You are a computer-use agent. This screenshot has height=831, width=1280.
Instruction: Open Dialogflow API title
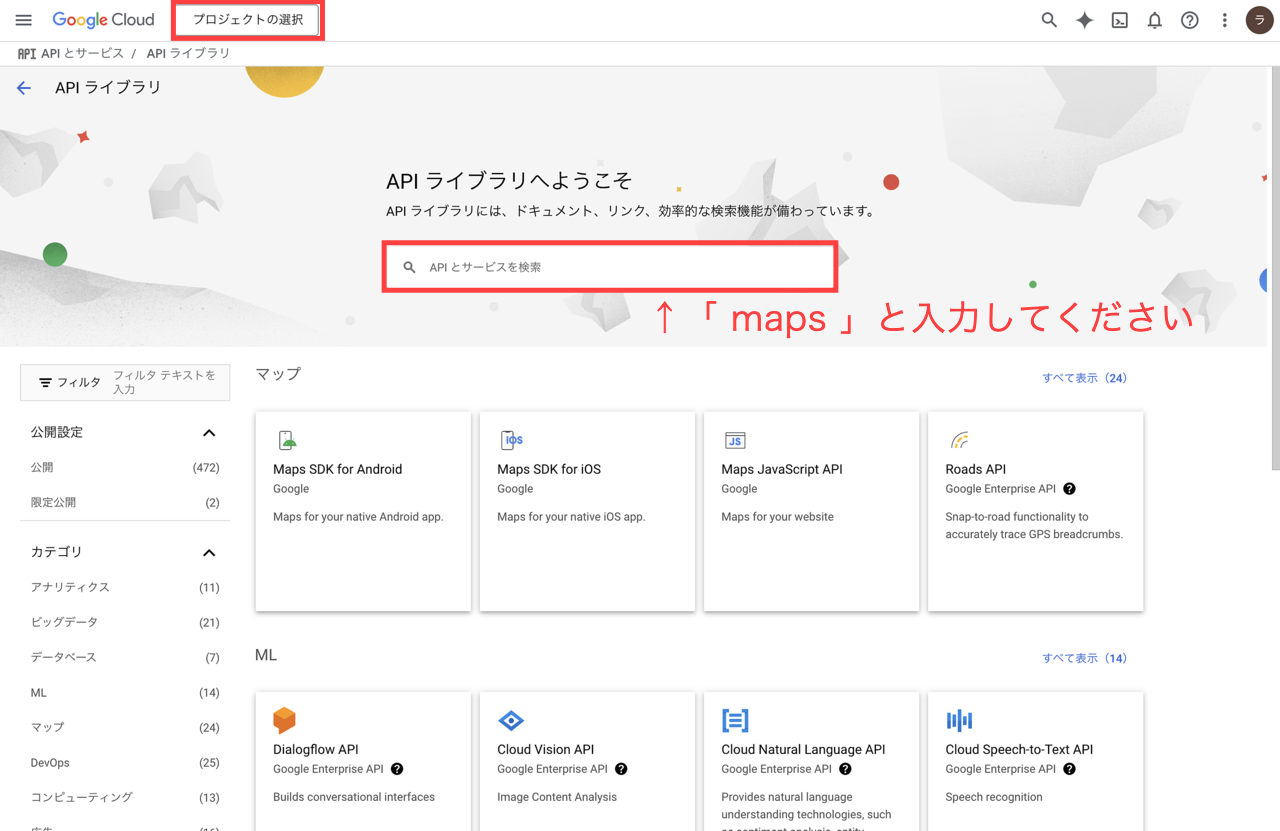click(315, 749)
